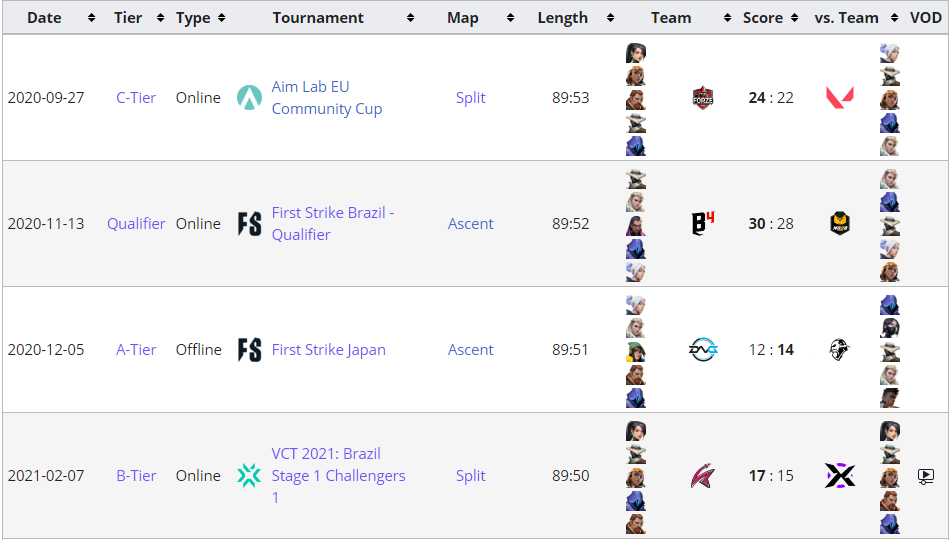Click the B4 team logo

coord(703,224)
